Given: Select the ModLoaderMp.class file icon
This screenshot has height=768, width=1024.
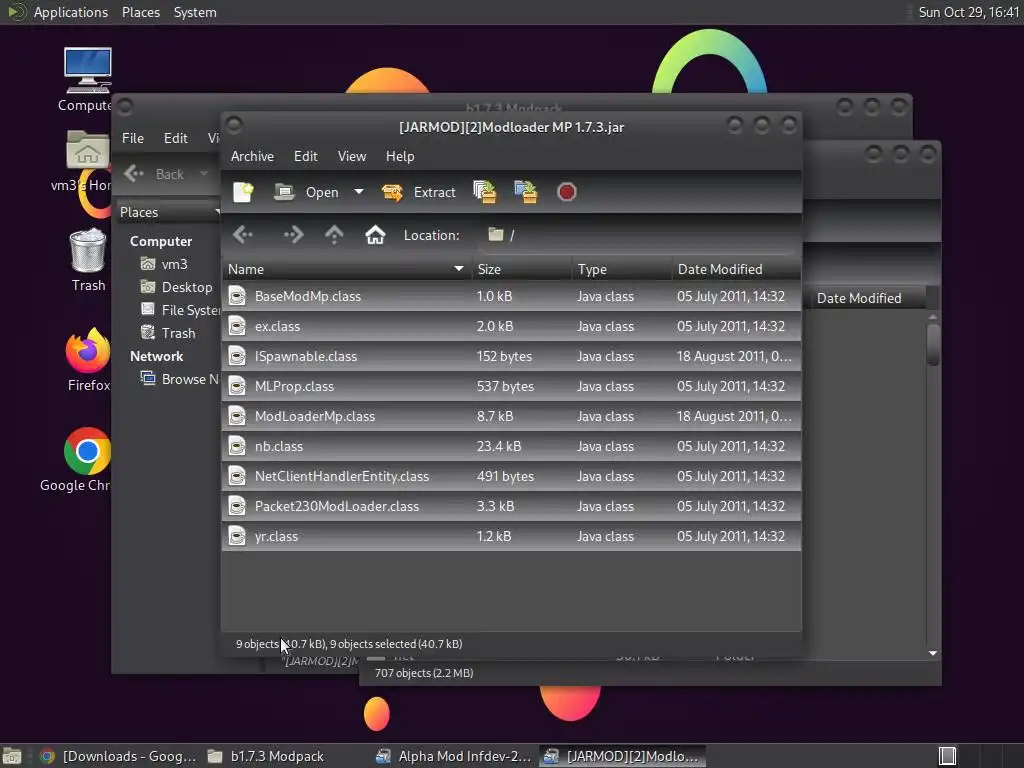Looking at the screenshot, I should pyautogui.click(x=237, y=417).
